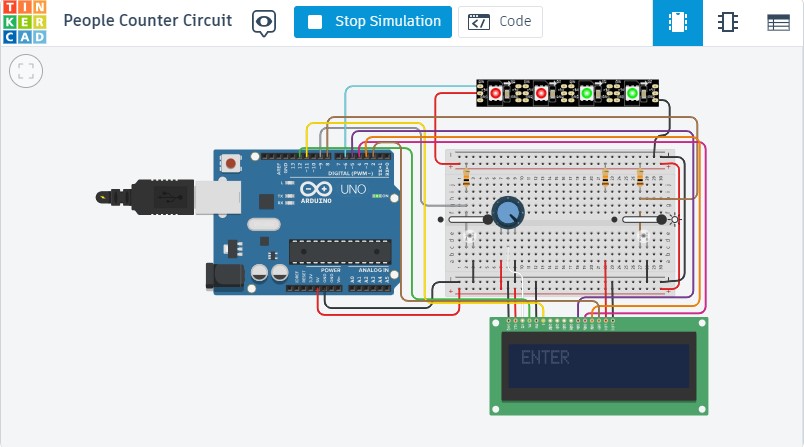Image resolution: width=804 pixels, height=447 pixels.
Task: Click the project title People Counter Circuit
Action: 148,21
